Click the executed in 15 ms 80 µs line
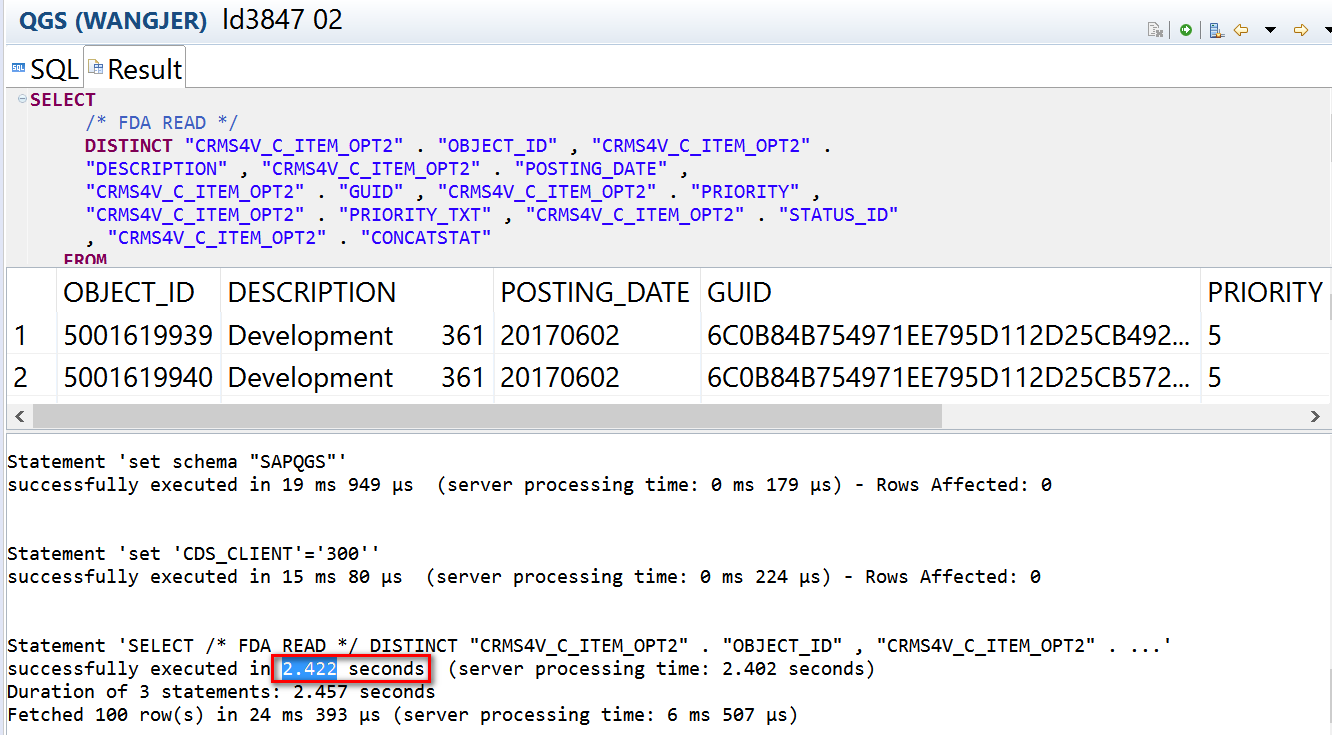Viewport: 1332px width, 735px height. pyautogui.click(x=524, y=577)
